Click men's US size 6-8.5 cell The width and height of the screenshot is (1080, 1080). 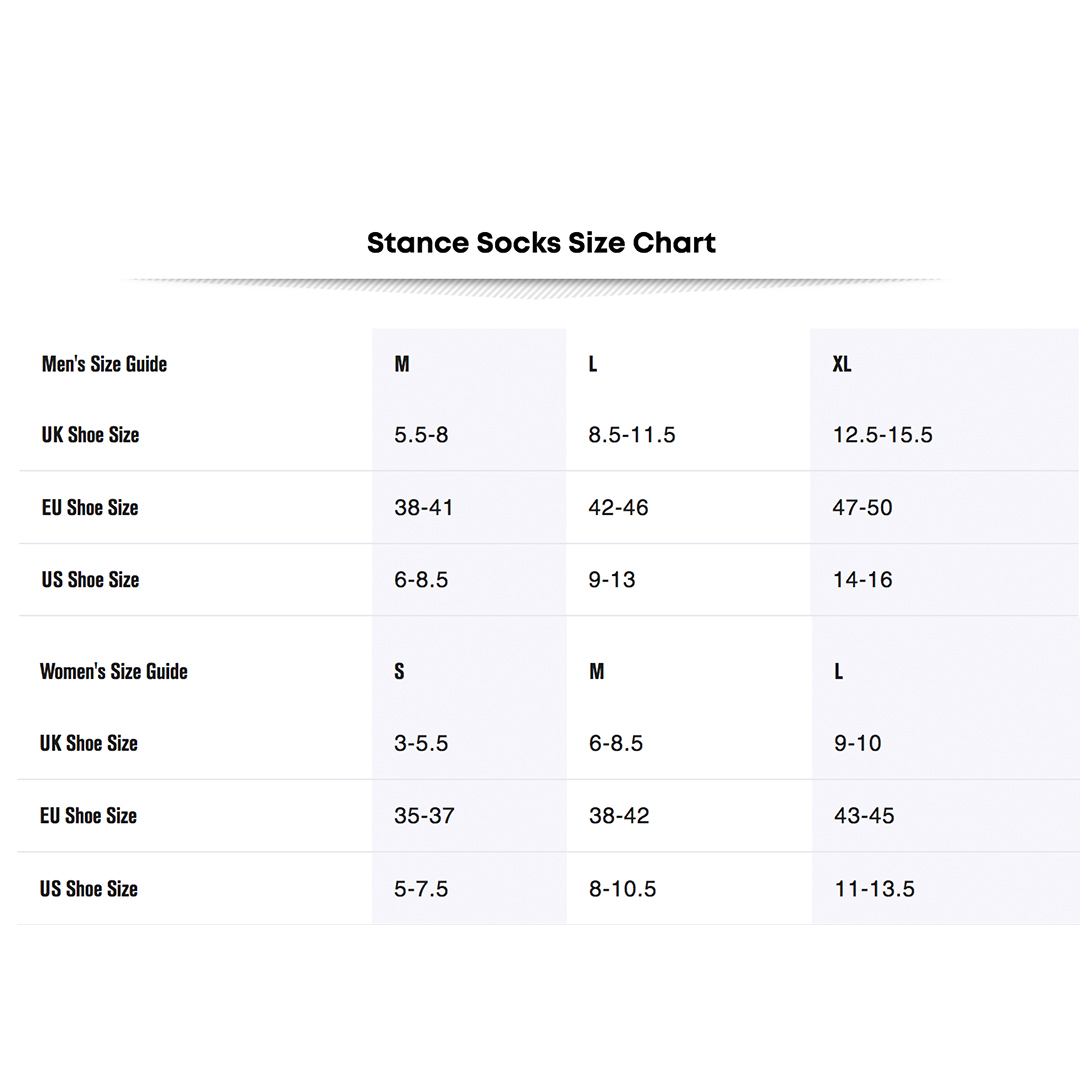(x=421, y=580)
